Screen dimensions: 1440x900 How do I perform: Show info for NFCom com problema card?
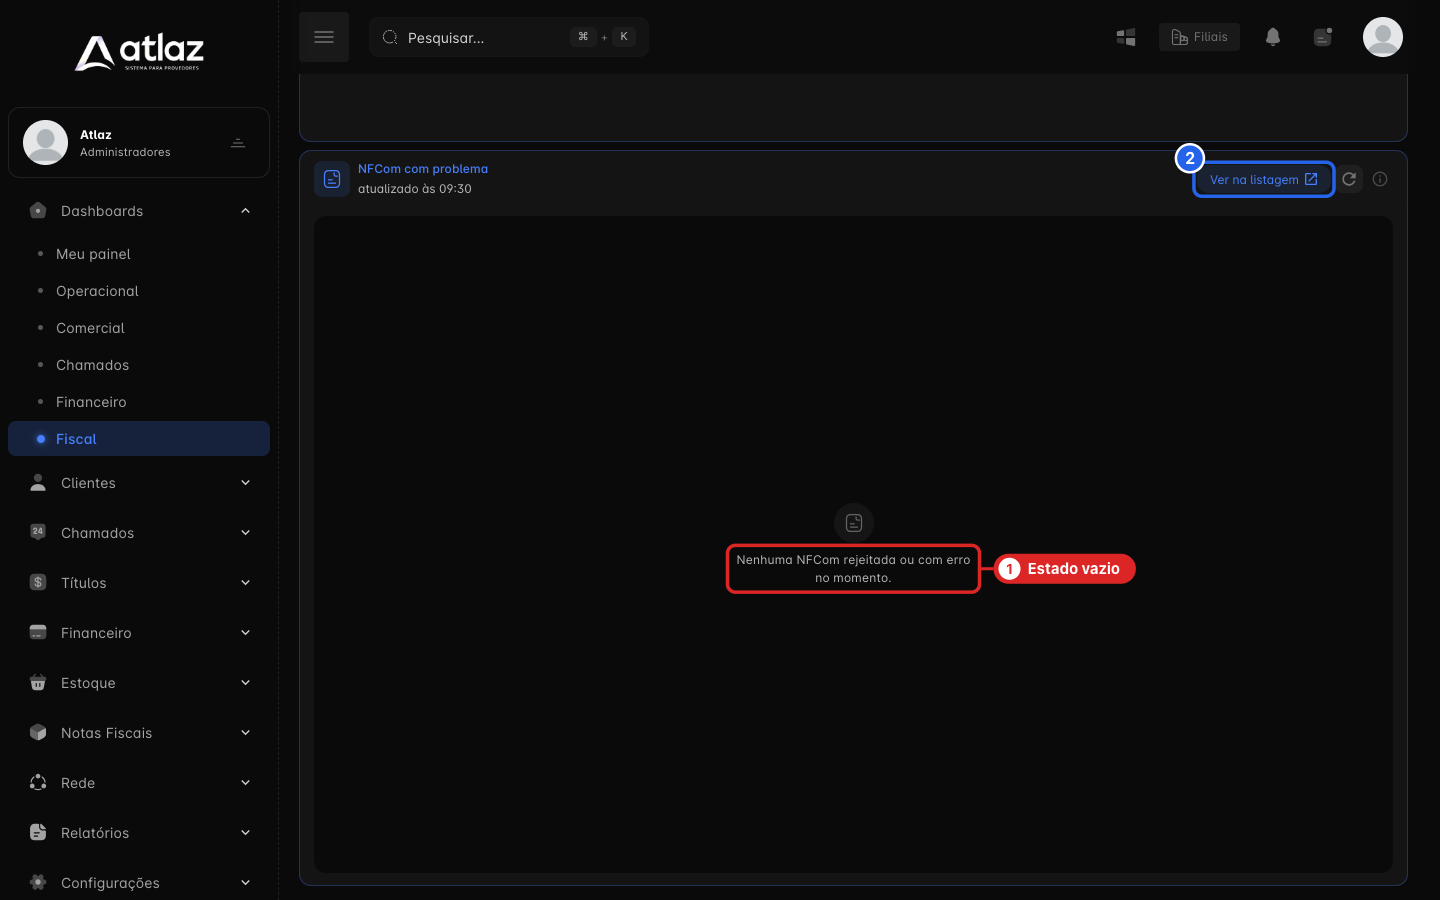click(x=1380, y=179)
